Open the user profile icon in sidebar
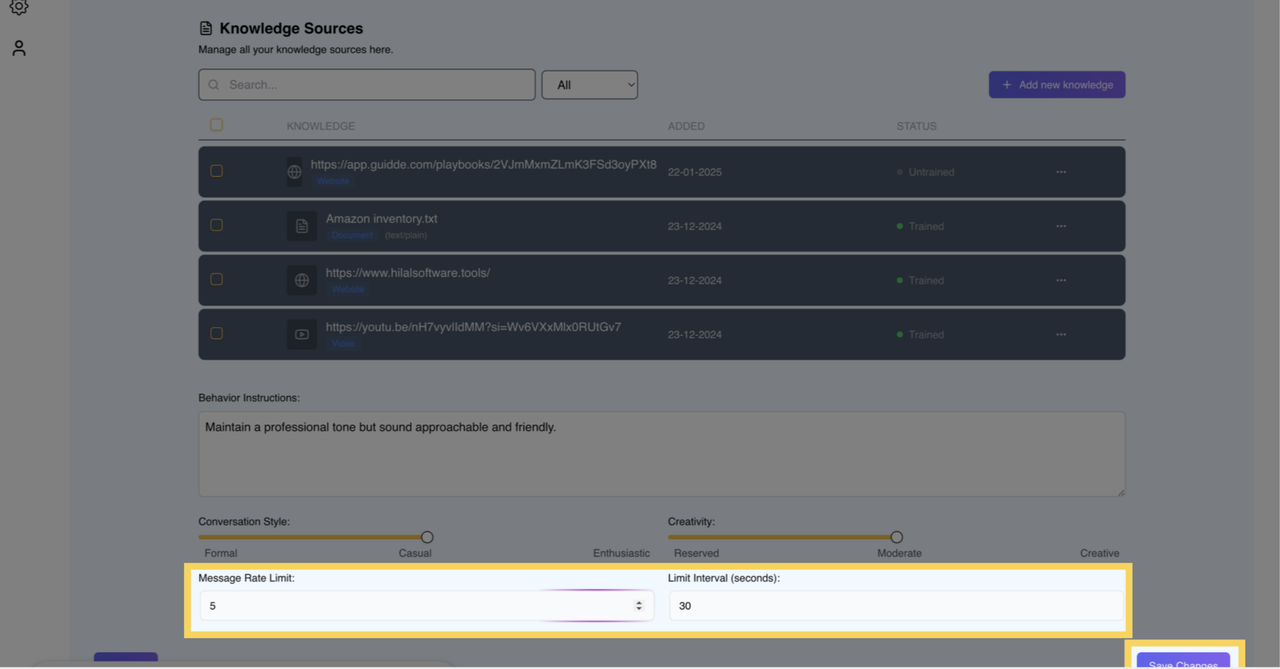 19,48
